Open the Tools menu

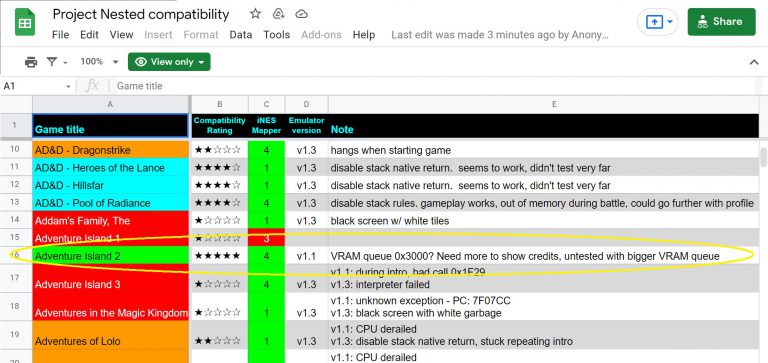(277, 35)
